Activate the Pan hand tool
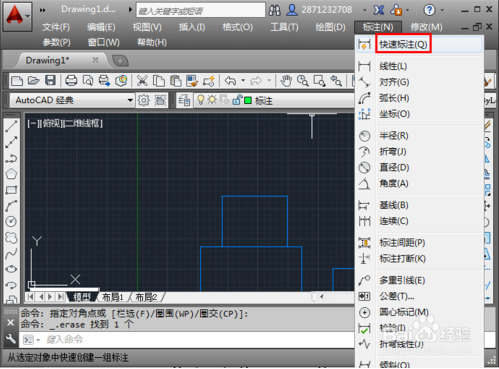The width and height of the screenshot is (499, 369). coord(286,80)
